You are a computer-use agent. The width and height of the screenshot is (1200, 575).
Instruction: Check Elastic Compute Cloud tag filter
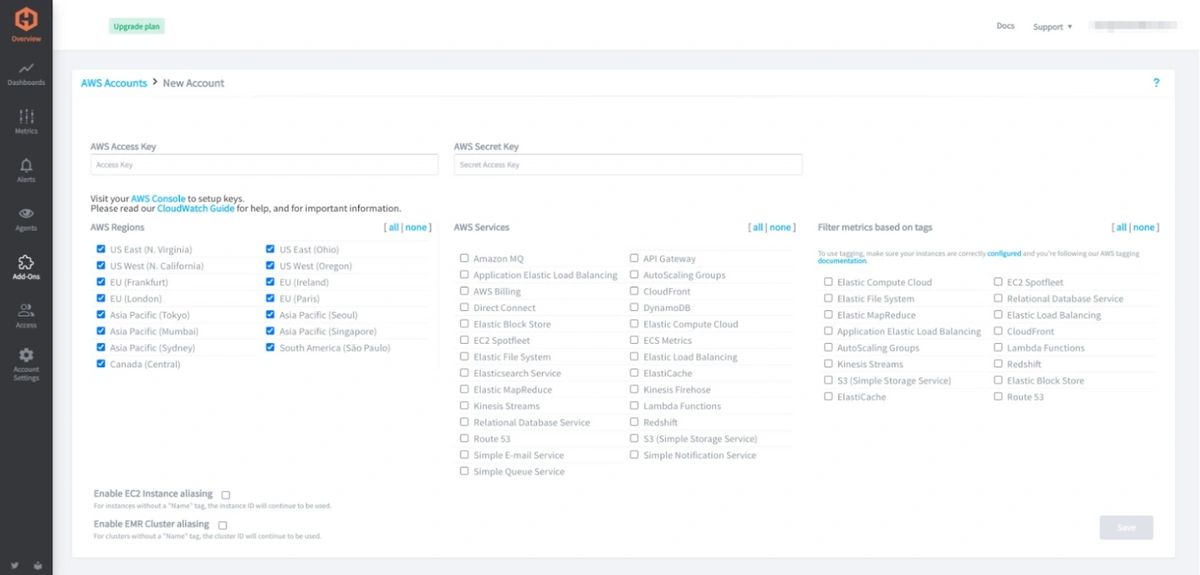[828, 282]
